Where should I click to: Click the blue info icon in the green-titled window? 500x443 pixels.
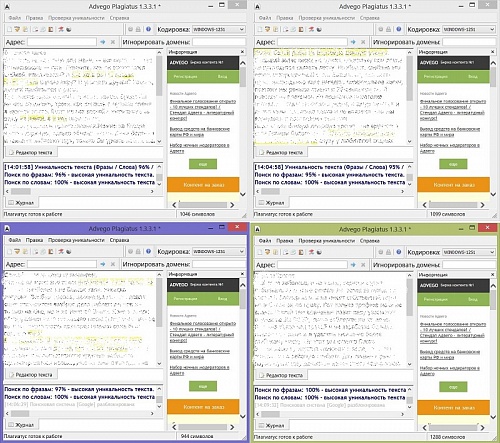click(399, 252)
